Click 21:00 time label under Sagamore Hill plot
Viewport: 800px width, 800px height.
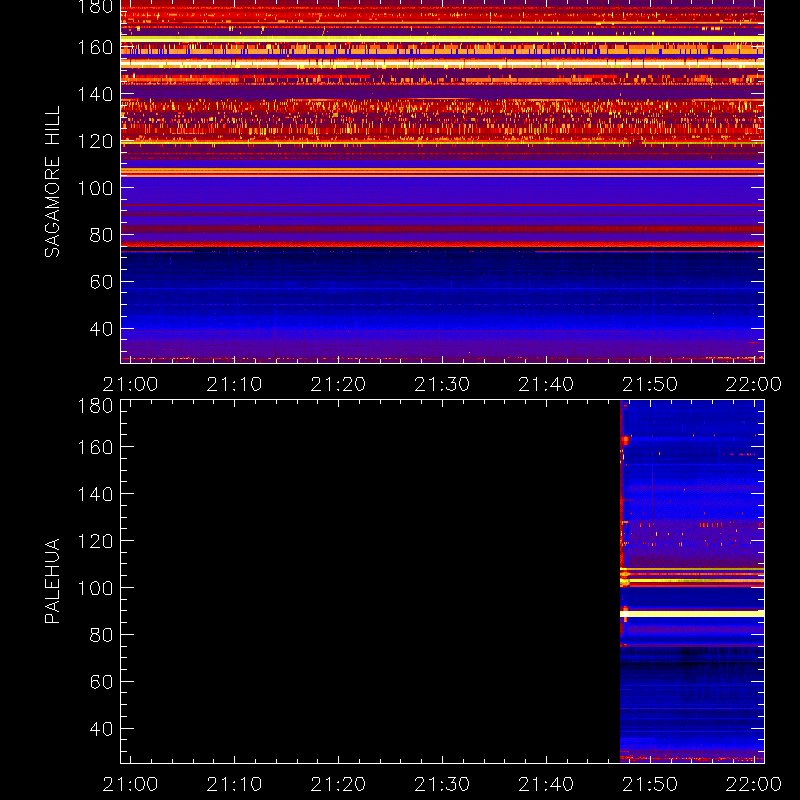130,384
